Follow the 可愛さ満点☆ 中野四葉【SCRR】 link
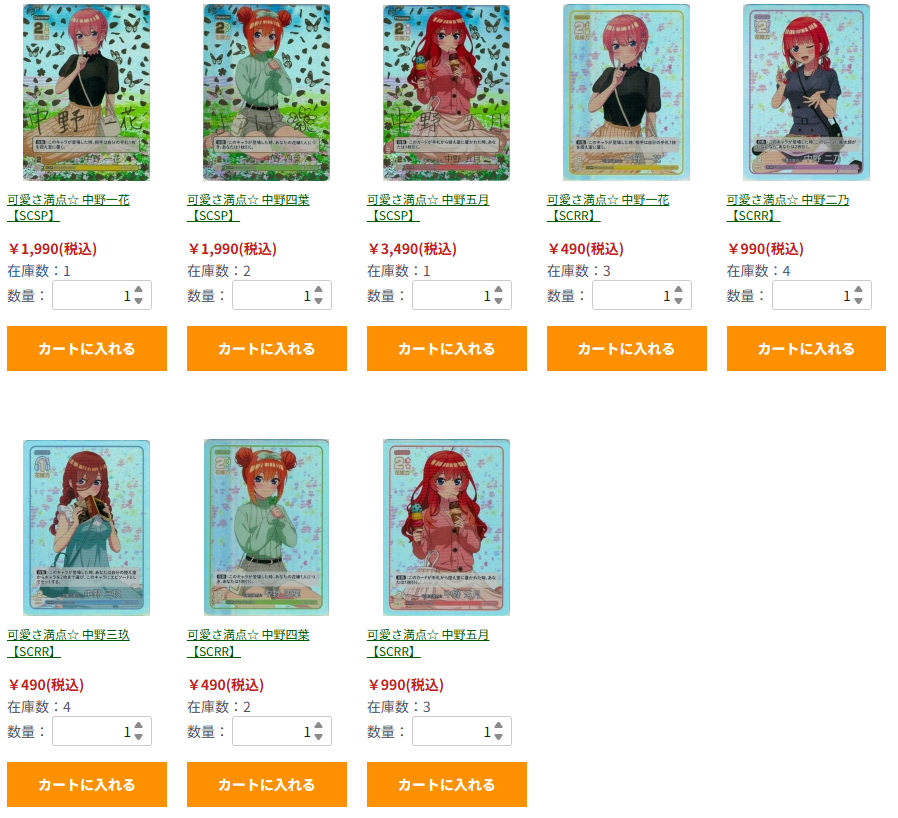The image size is (898, 818). (248, 643)
